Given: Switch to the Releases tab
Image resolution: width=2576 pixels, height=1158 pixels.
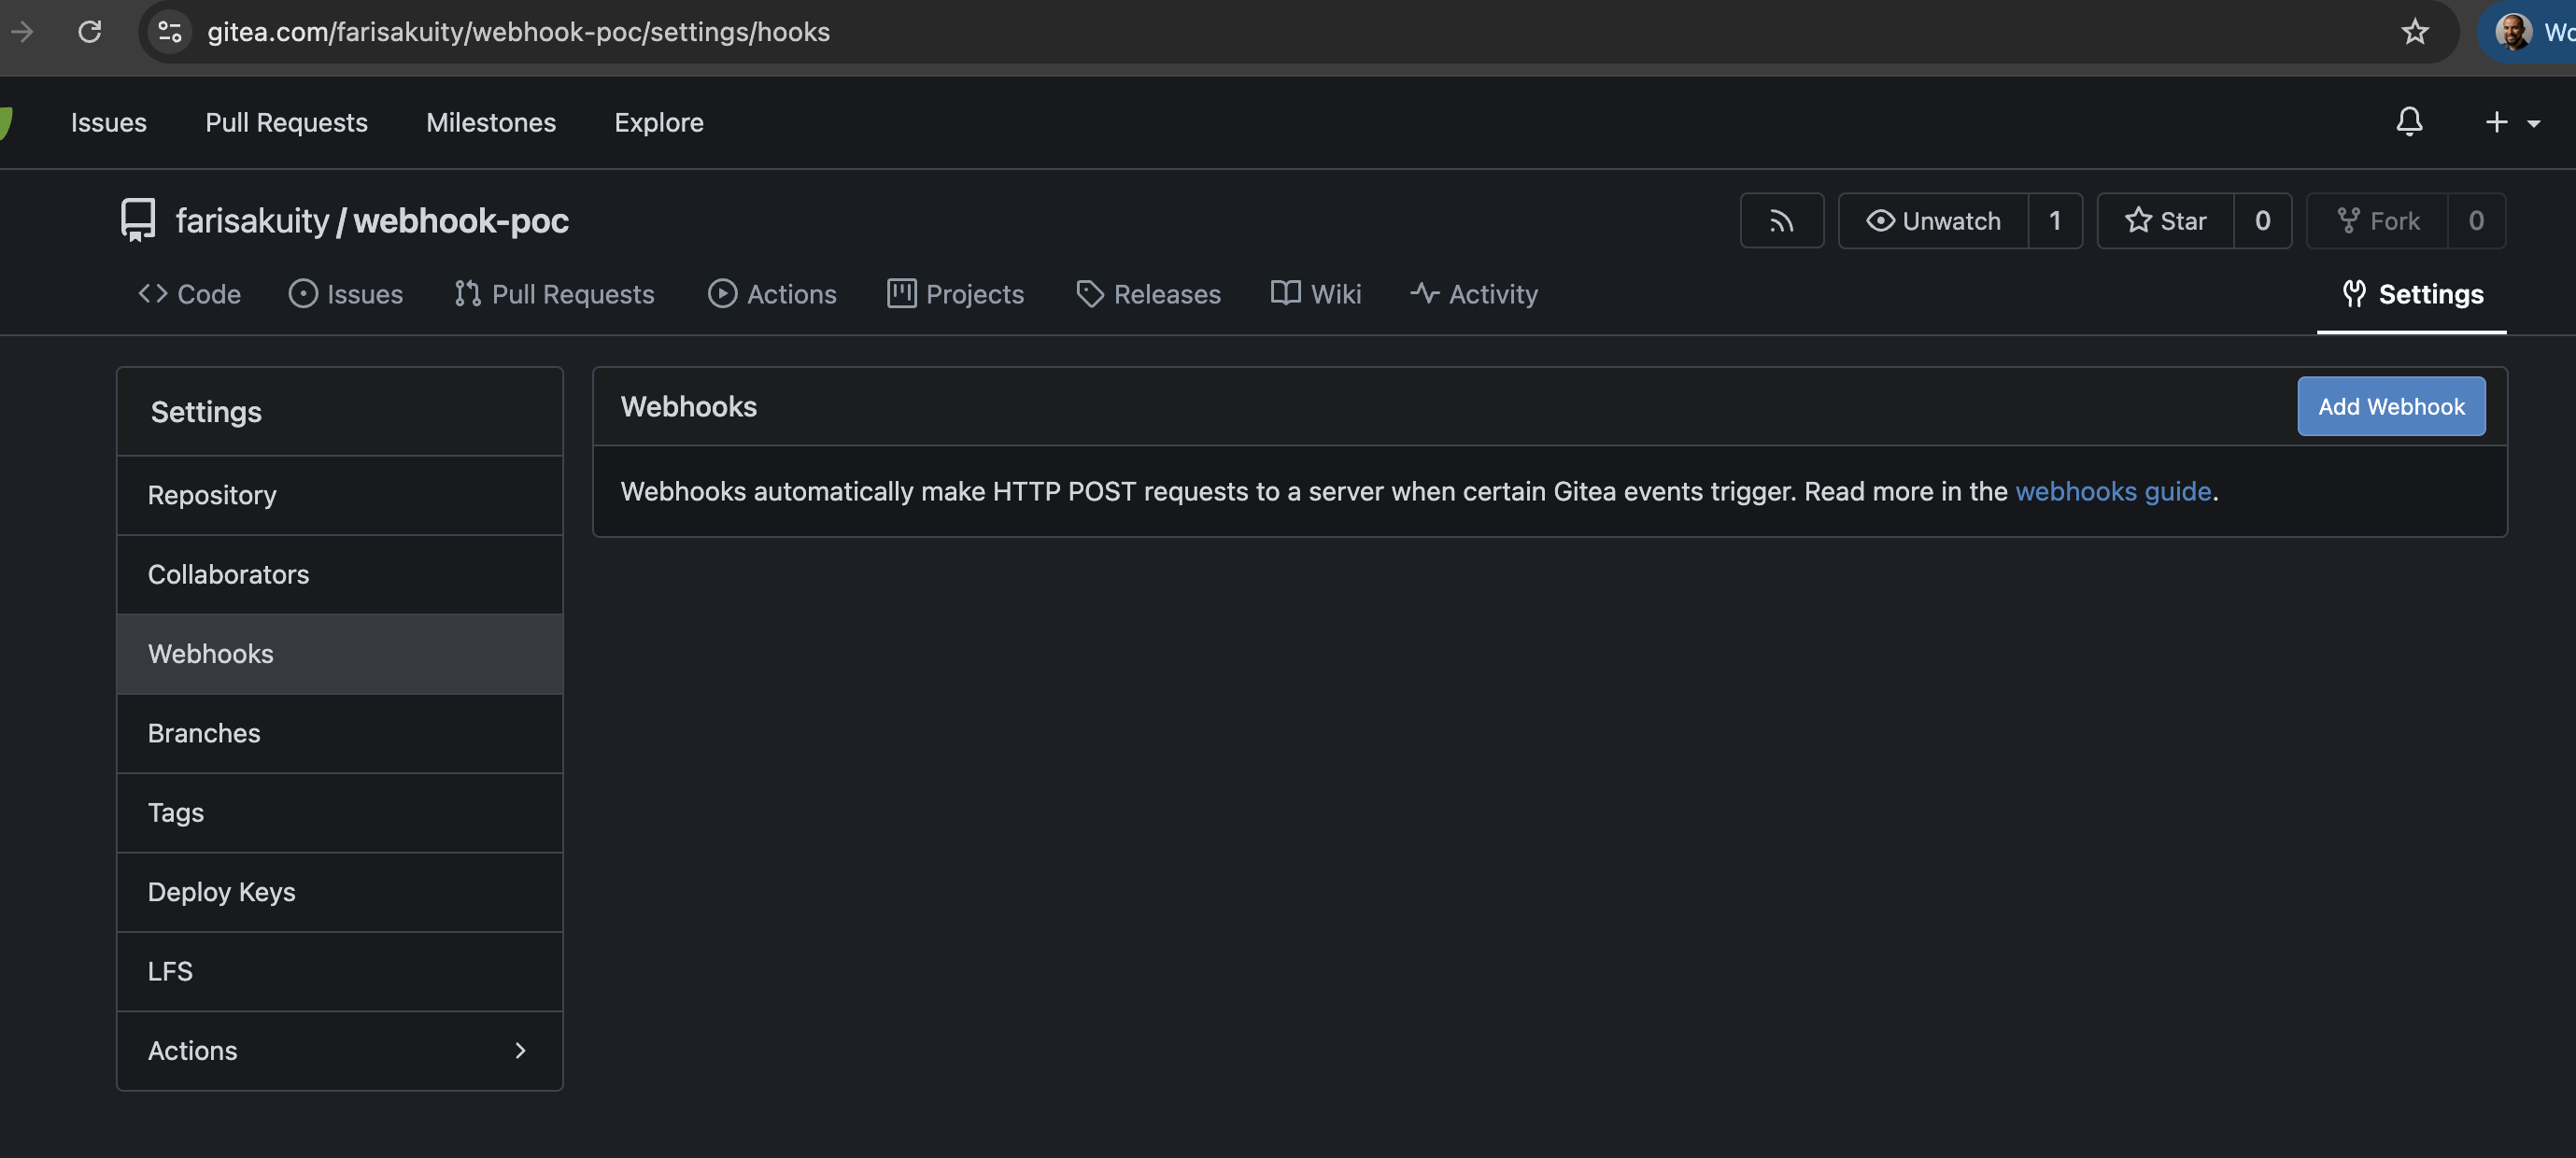Looking at the screenshot, I should click(x=1148, y=294).
